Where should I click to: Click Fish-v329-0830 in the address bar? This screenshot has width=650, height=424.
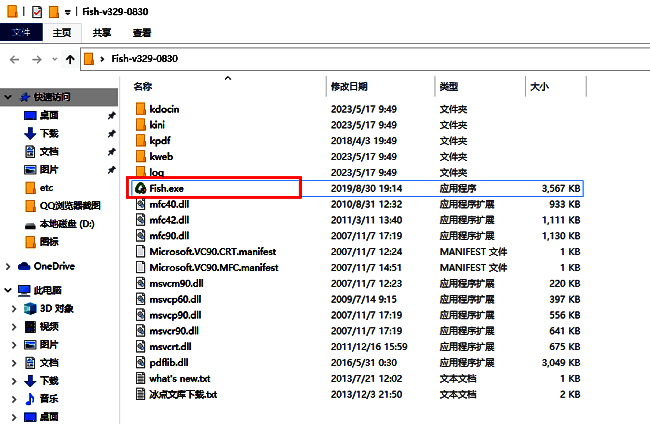pos(145,58)
